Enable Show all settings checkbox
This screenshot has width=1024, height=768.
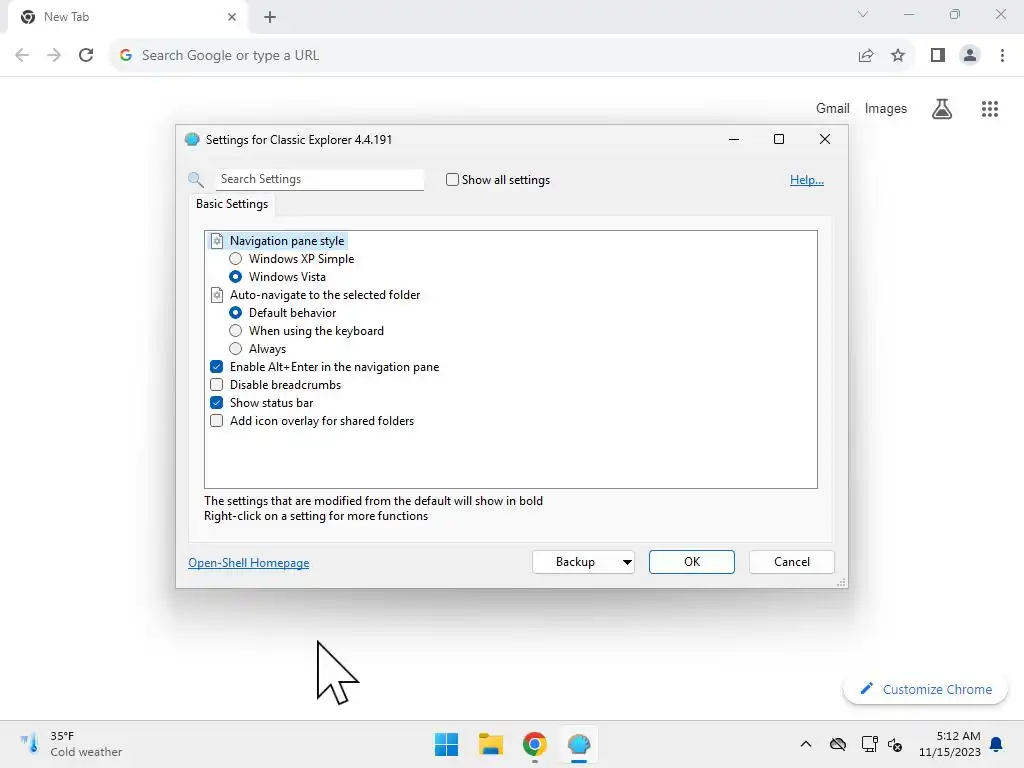(452, 180)
